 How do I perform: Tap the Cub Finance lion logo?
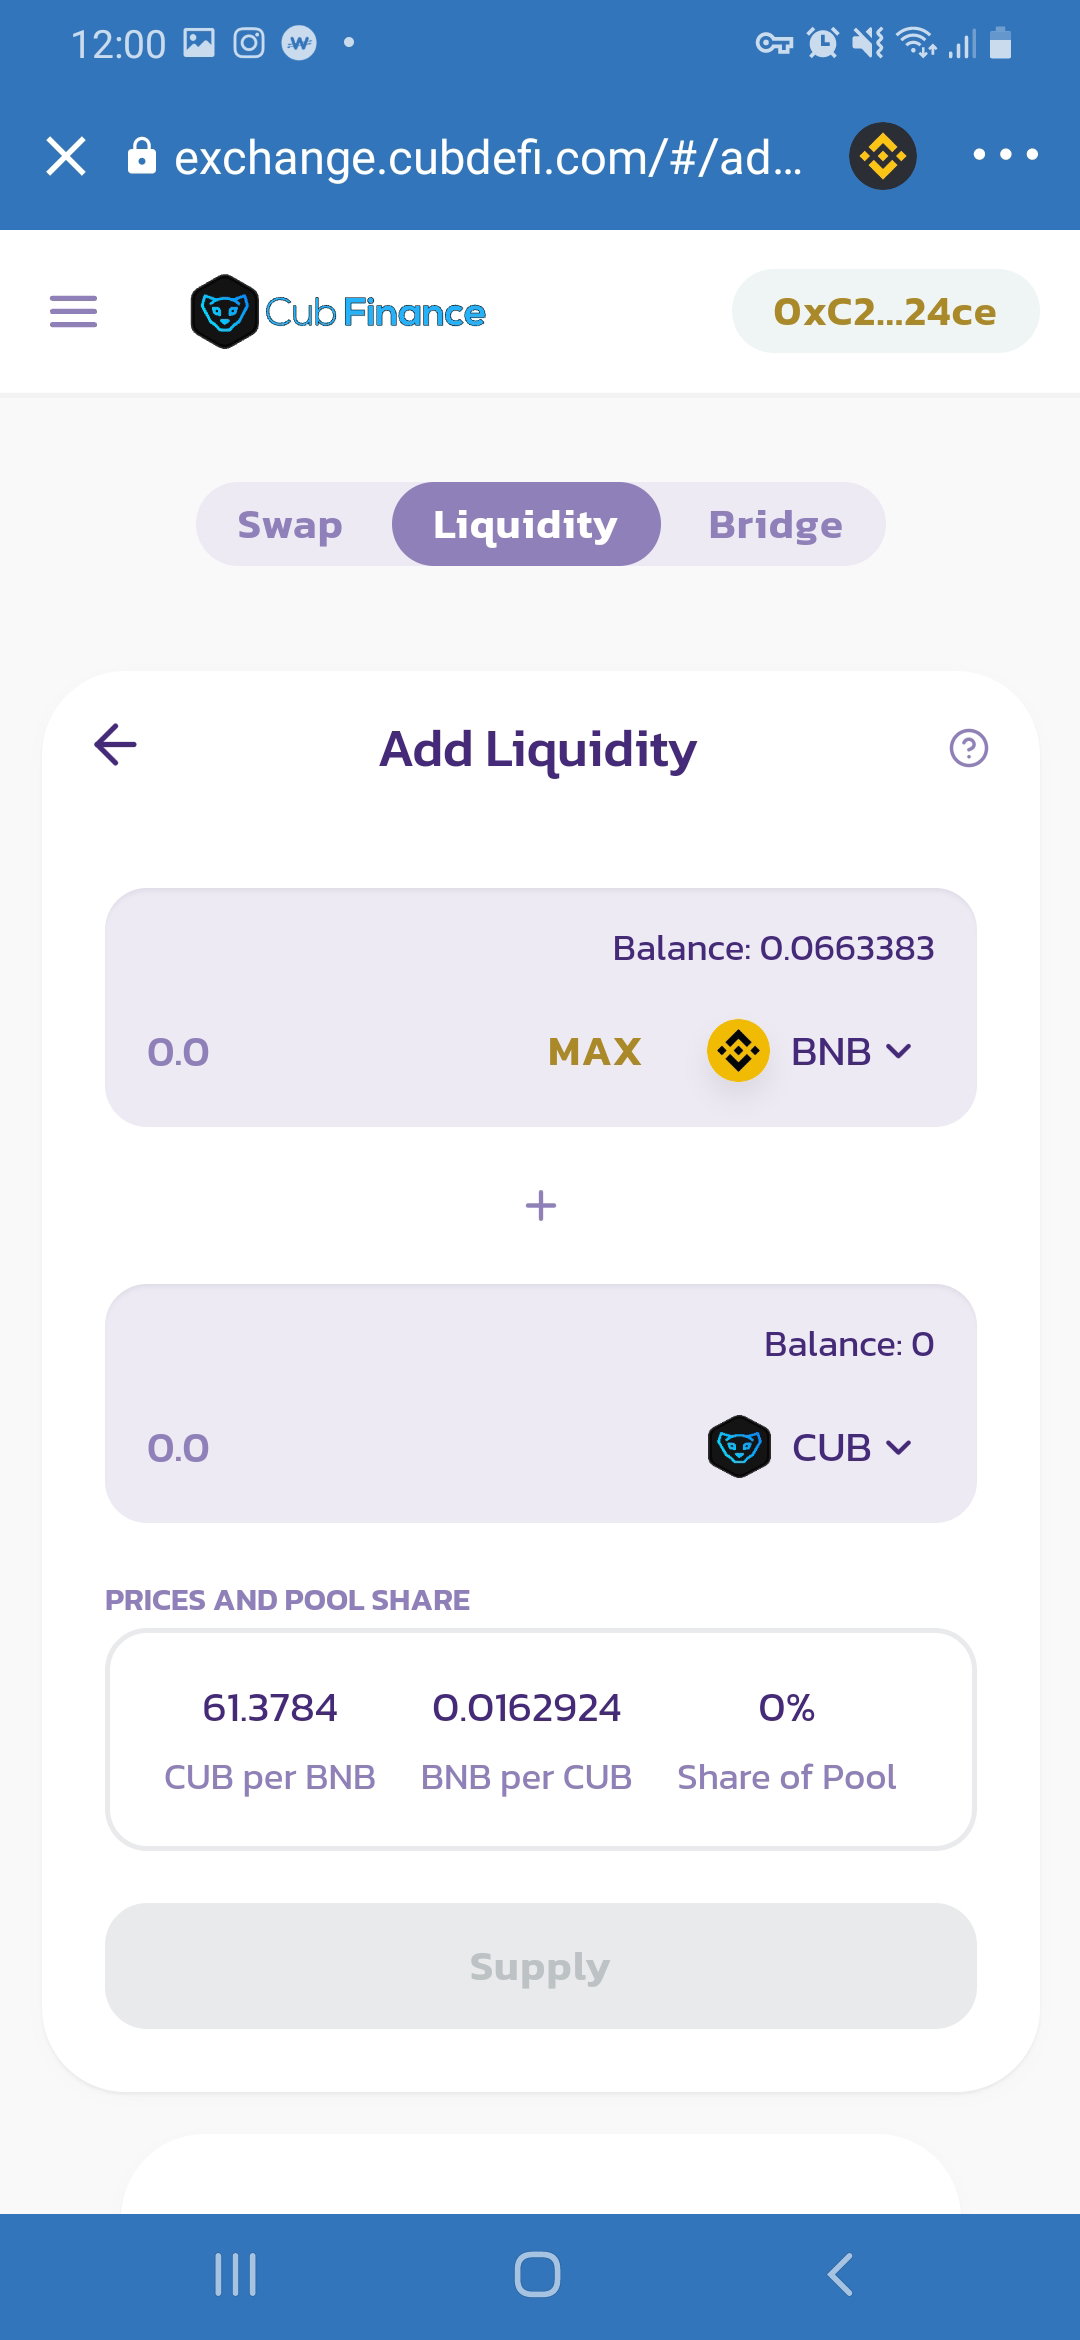[225, 312]
